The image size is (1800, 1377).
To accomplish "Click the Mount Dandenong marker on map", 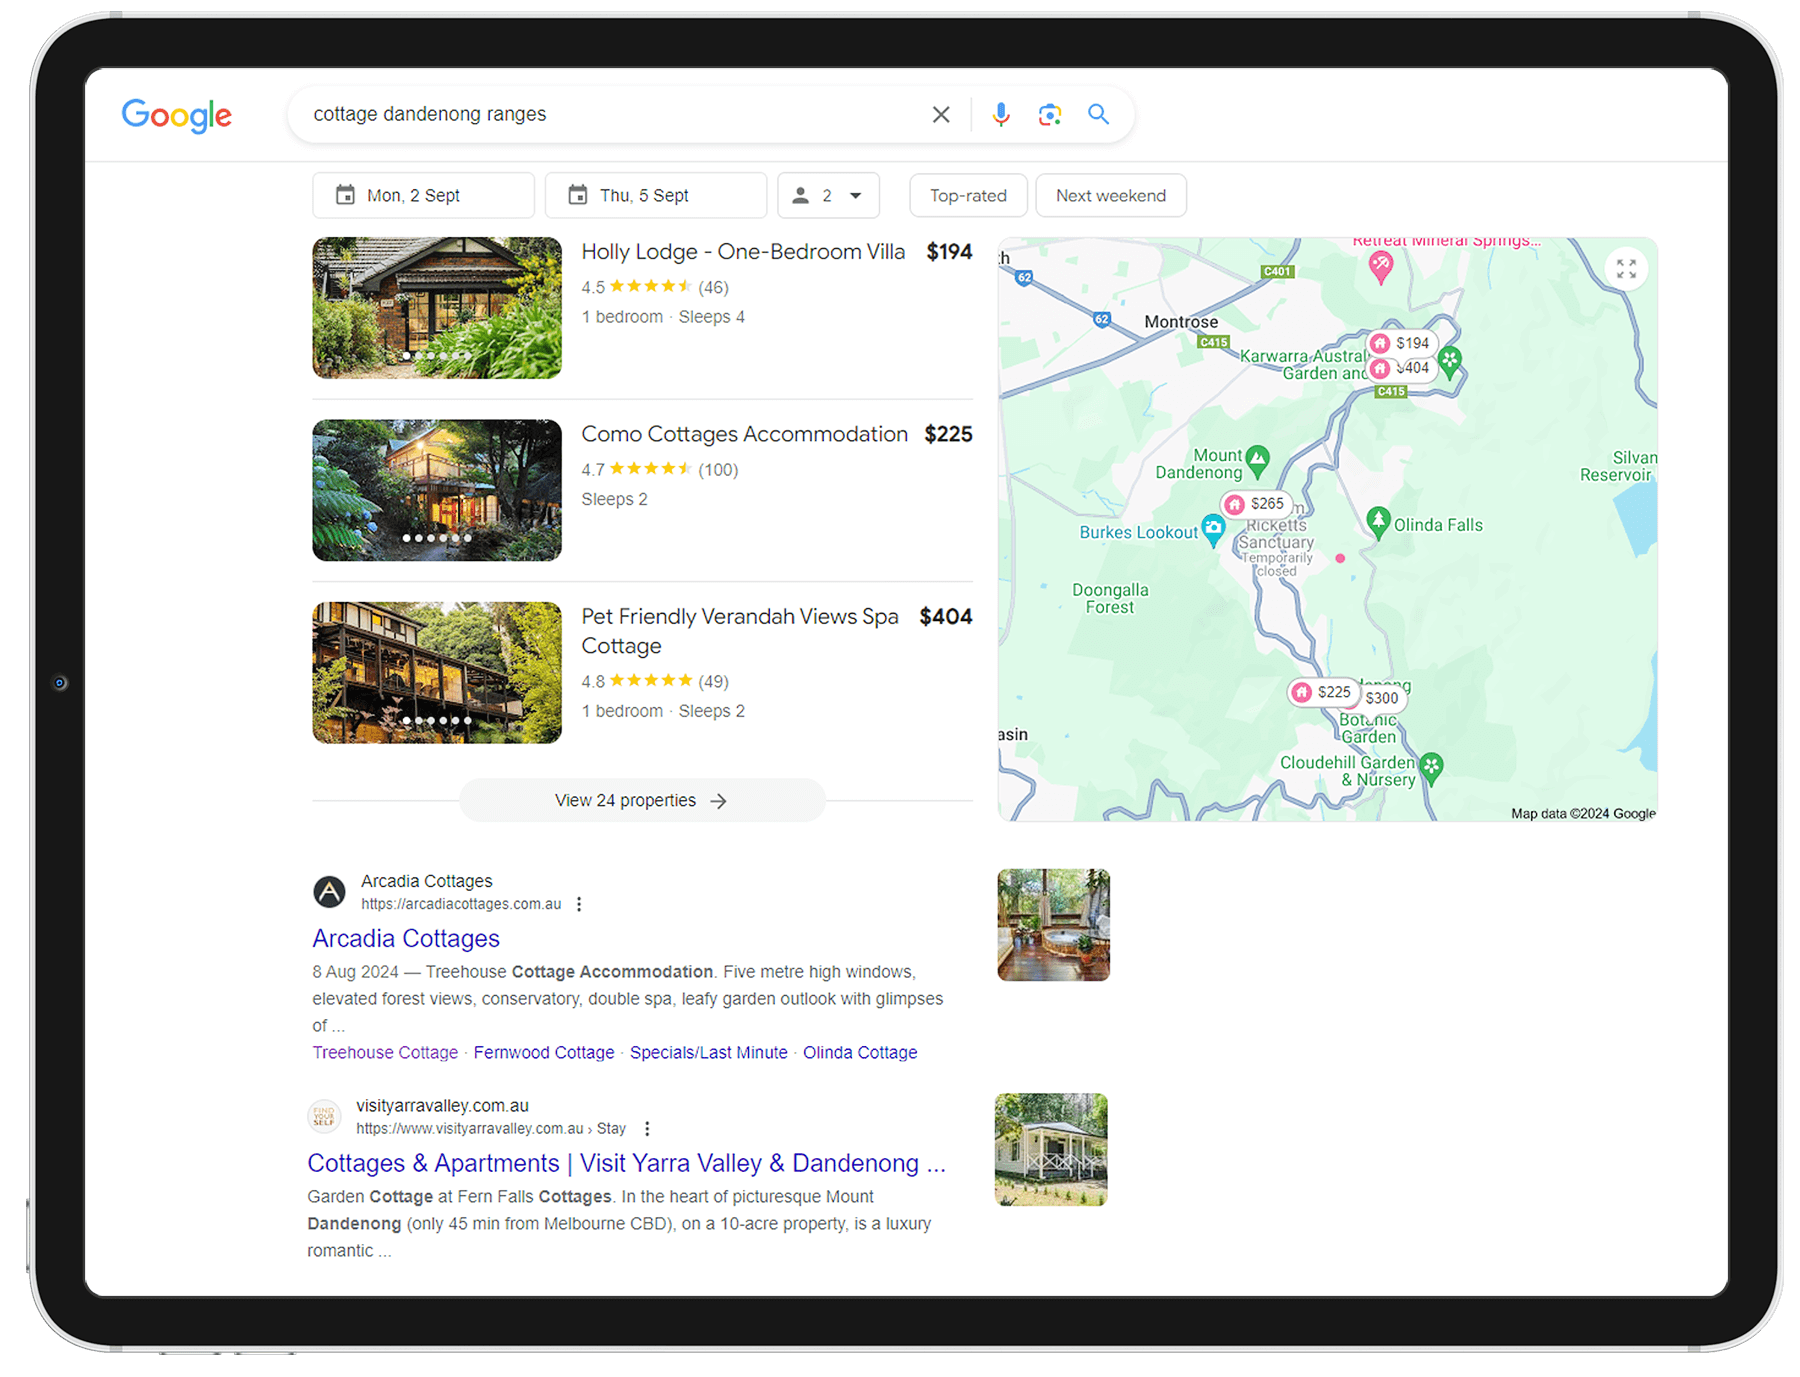I will point(1257,460).
